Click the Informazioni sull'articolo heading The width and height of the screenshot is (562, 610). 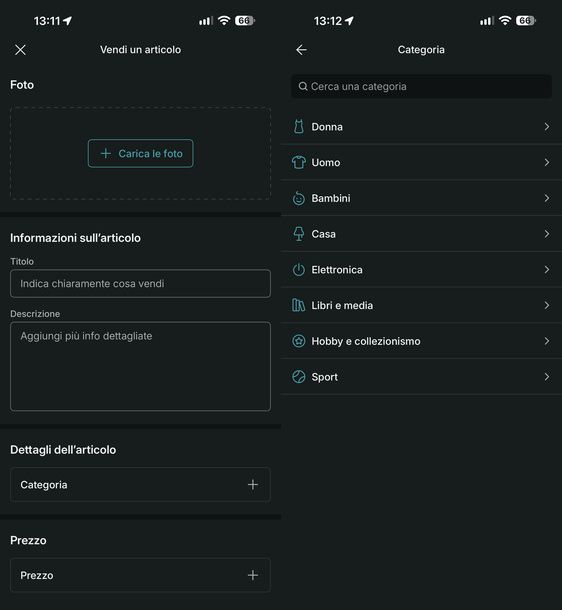(75, 238)
